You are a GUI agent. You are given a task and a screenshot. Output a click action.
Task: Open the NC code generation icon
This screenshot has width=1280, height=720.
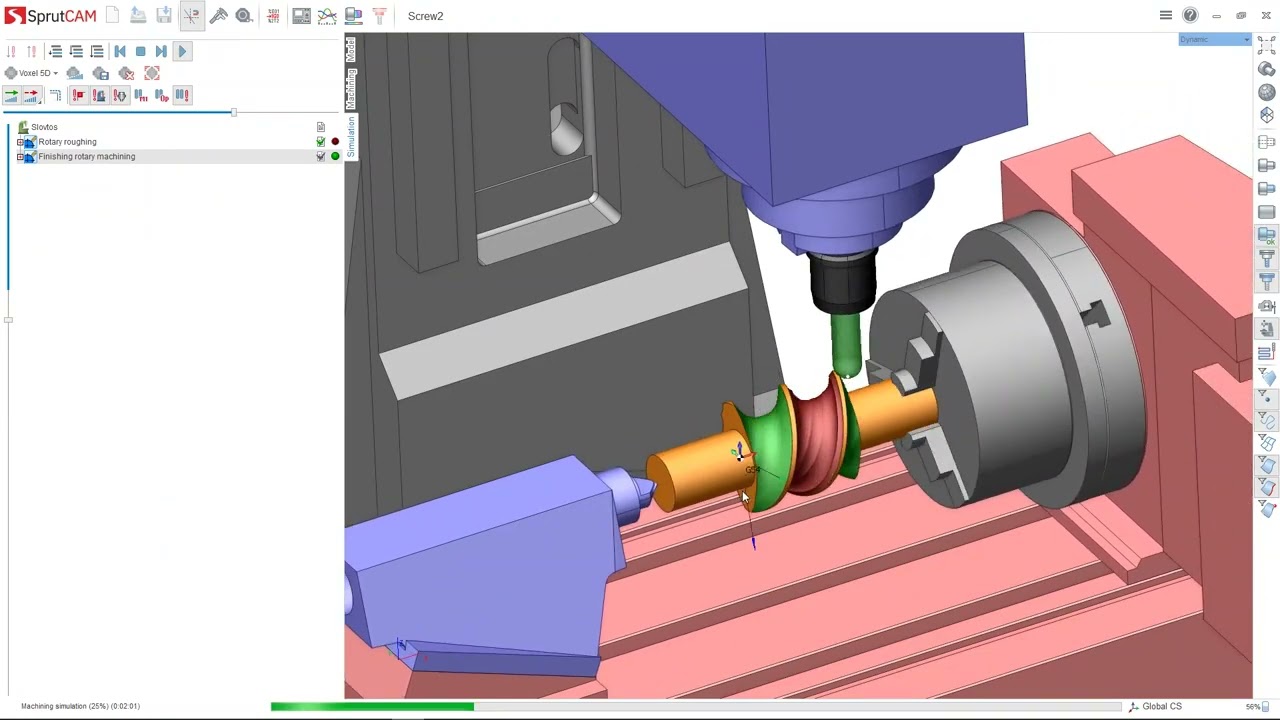coord(273,16)
